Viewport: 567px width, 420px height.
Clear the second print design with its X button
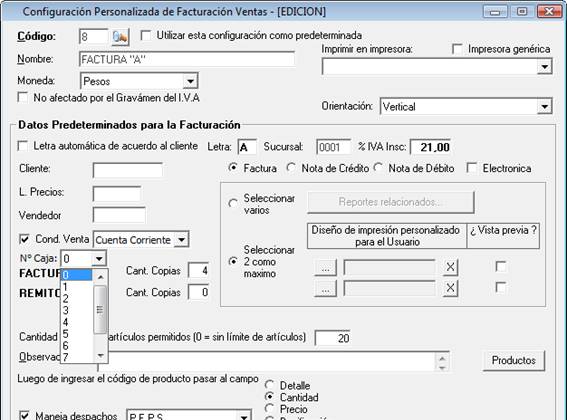click(x=450, y=288)
